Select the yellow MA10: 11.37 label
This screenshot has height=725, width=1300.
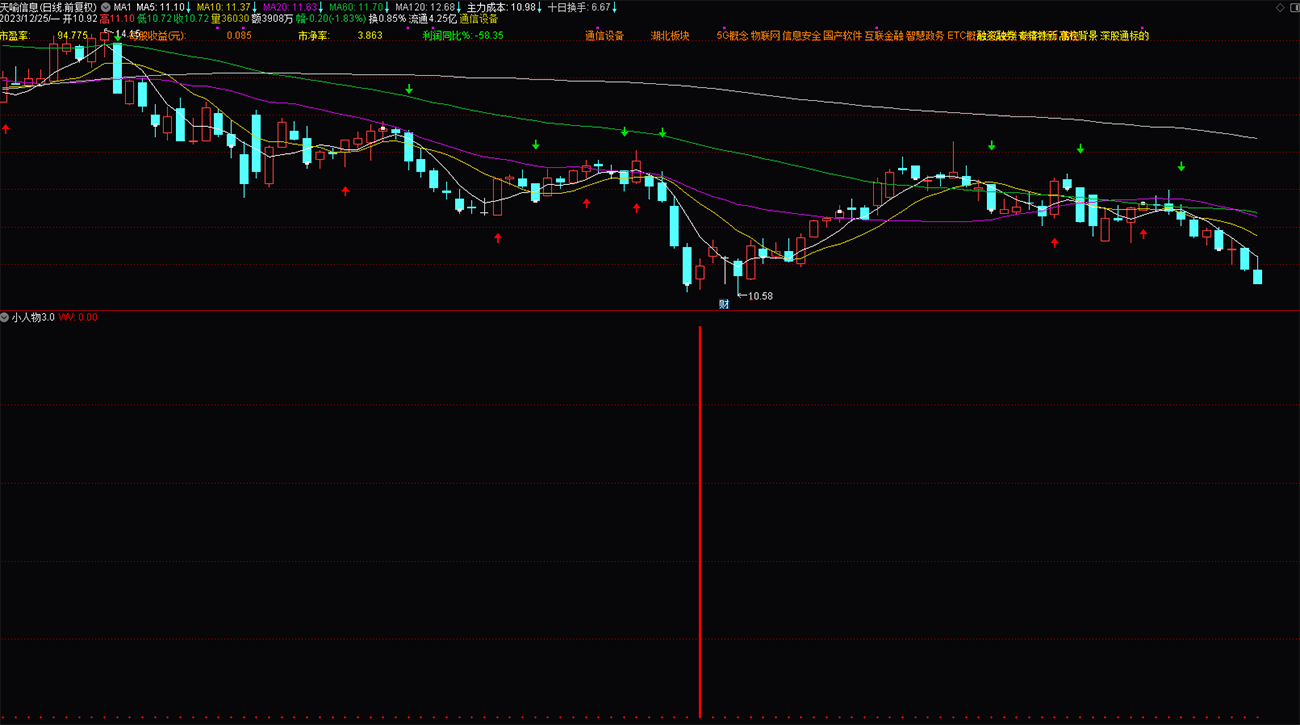point(224,7)
